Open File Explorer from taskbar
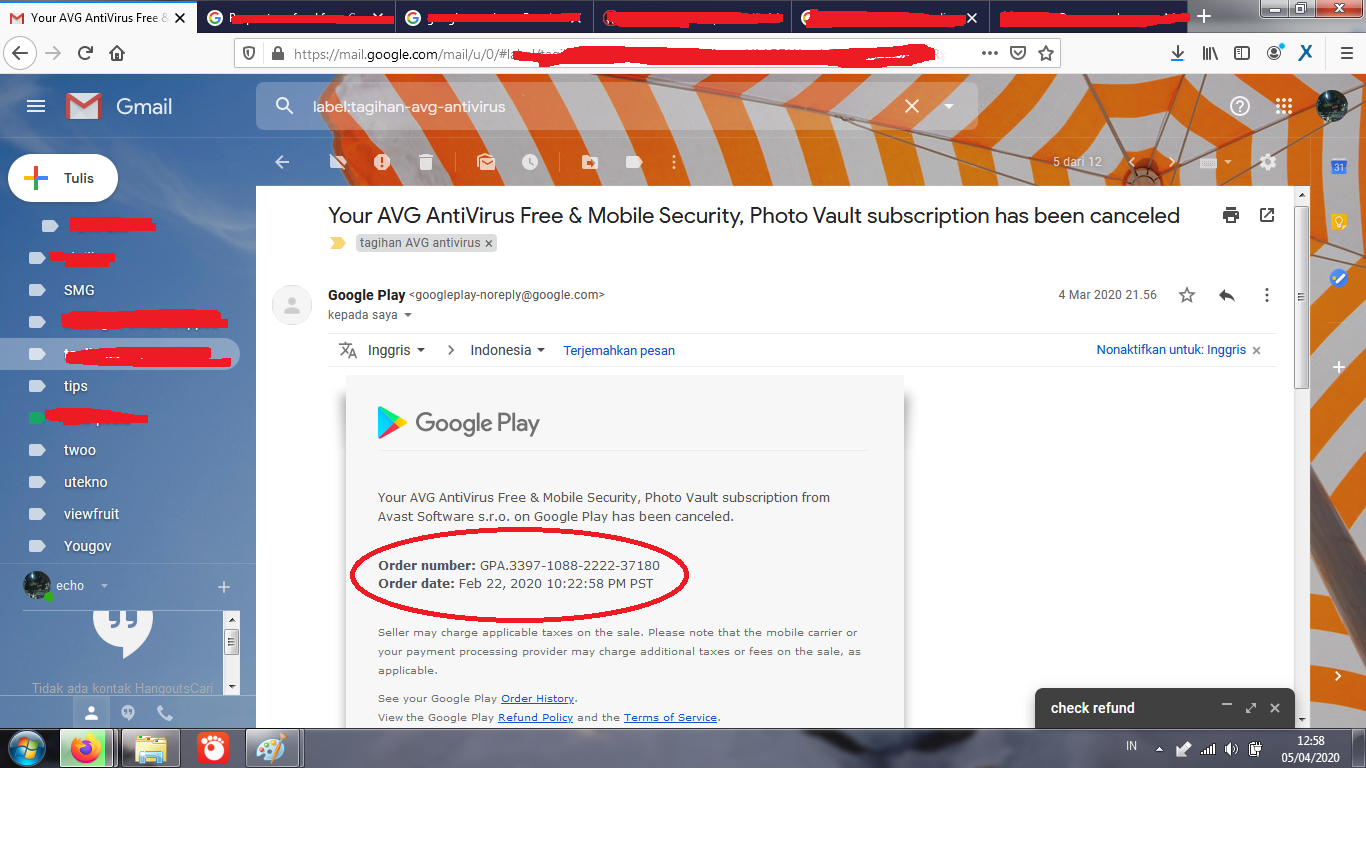The height and width of the screenshot is (854, 1366). pos(150,748)
